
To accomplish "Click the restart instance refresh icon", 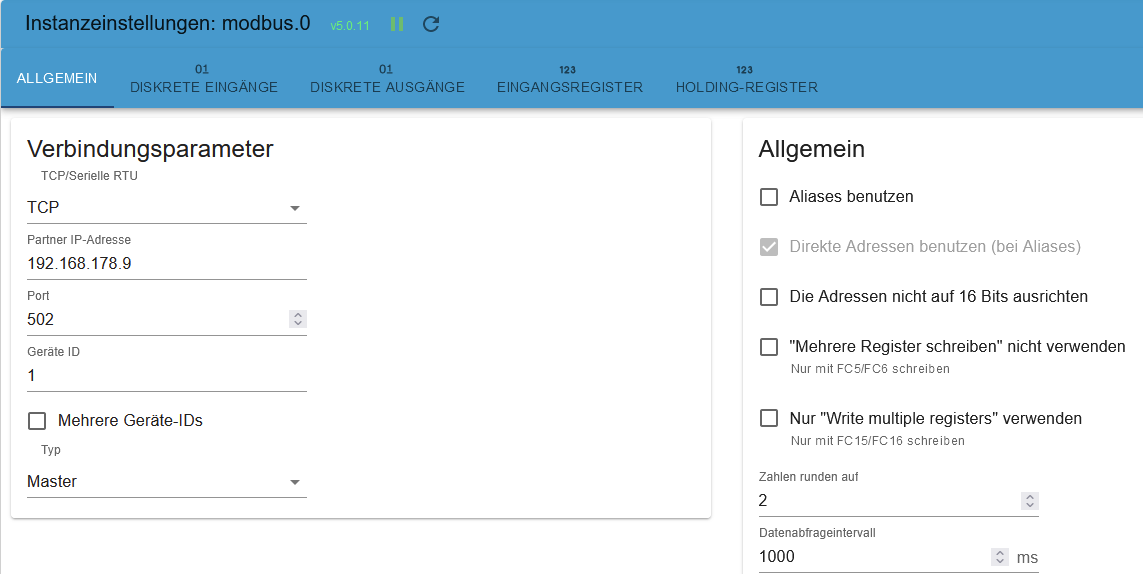I will coord(431,24).
